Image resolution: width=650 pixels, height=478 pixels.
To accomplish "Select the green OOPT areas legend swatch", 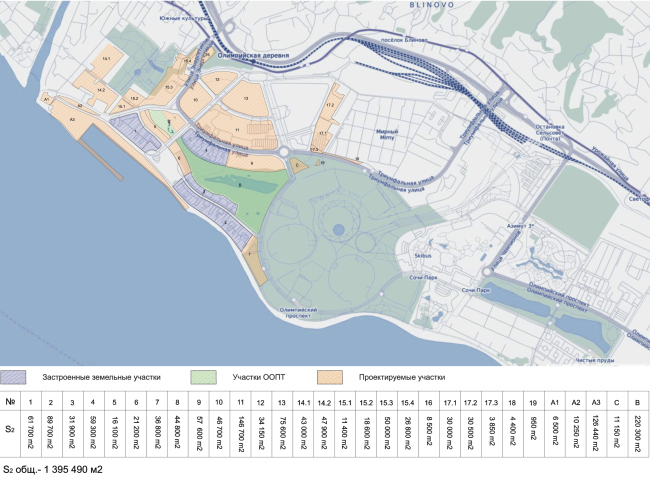I will (205, 378).
